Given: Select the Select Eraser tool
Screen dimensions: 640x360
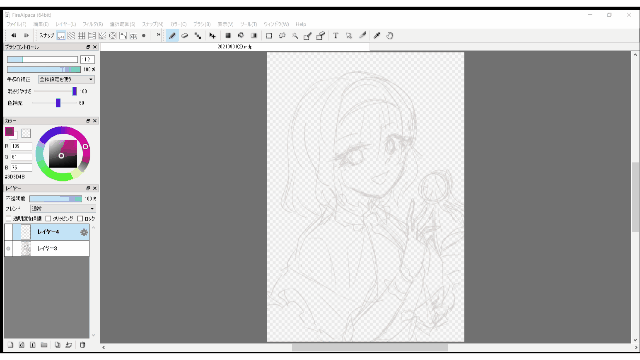Looking at the screenshot, I should coord(320,36).
